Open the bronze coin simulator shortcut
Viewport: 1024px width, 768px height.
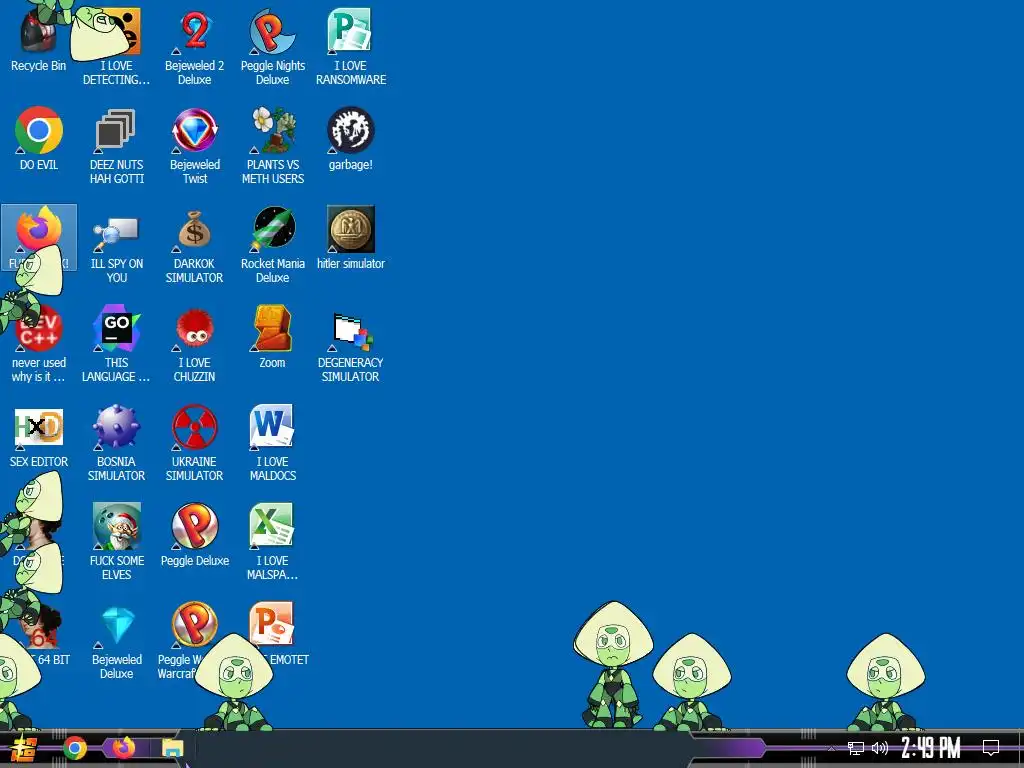click(351, 236)
